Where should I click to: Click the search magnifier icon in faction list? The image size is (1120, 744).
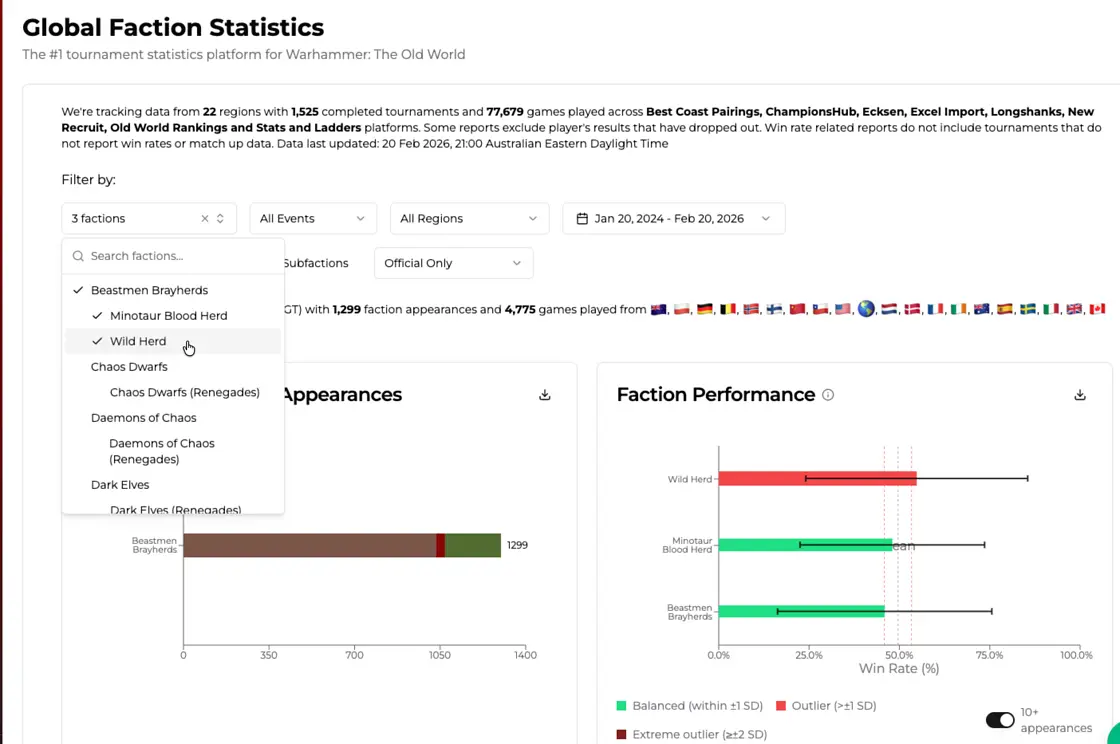coord(79,256)
